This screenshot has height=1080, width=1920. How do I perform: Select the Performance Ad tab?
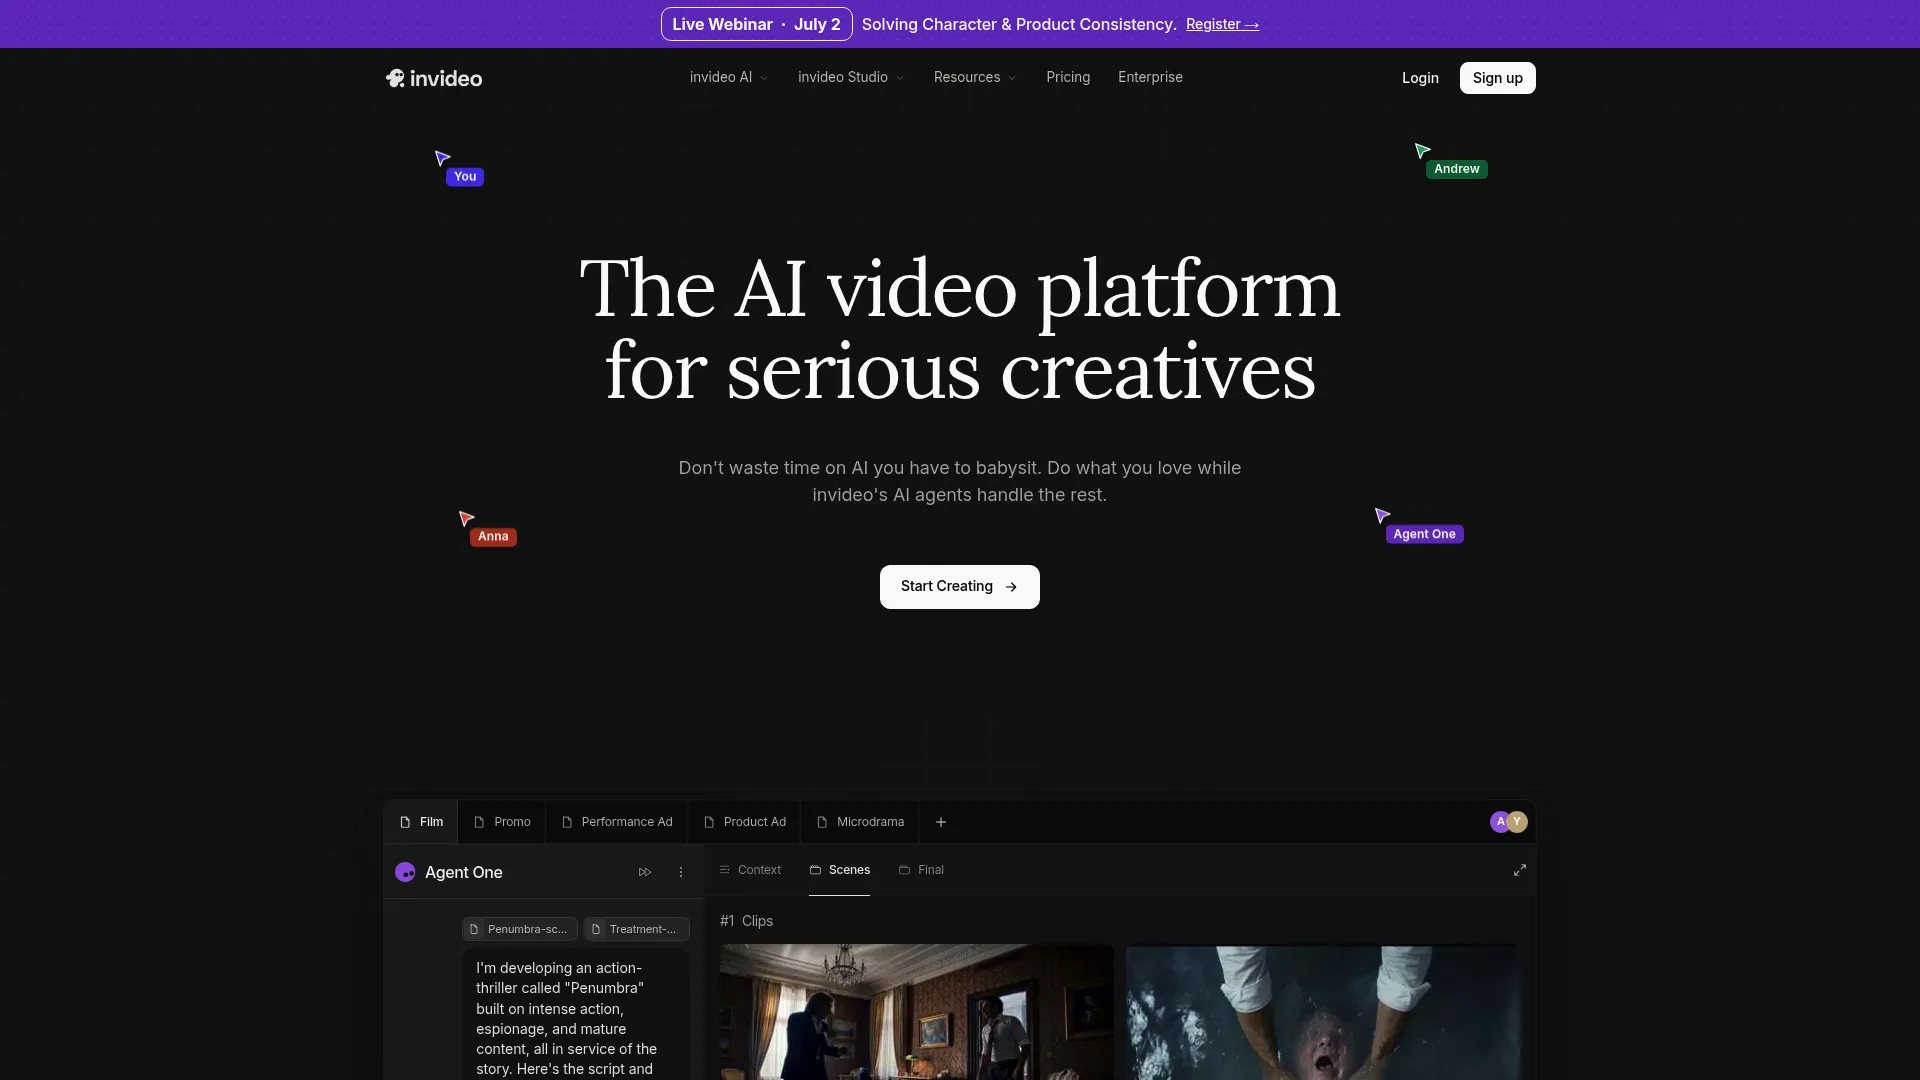pos(617,822)
